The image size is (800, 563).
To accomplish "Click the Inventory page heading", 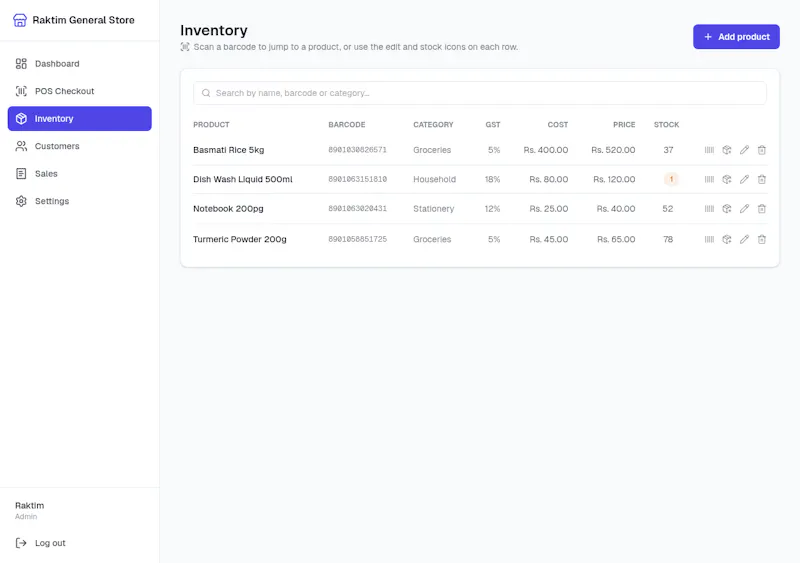I will point(214,30).
